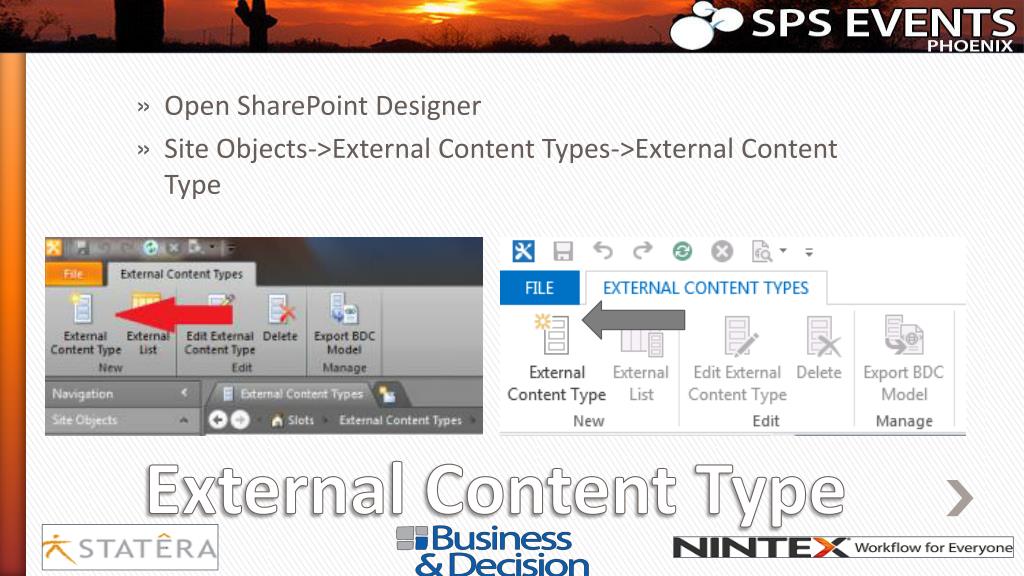This screenshot has height=576, width=1024.
Task: Click the app icon in the dark ribbon's title bar
Action: [54, 248]
